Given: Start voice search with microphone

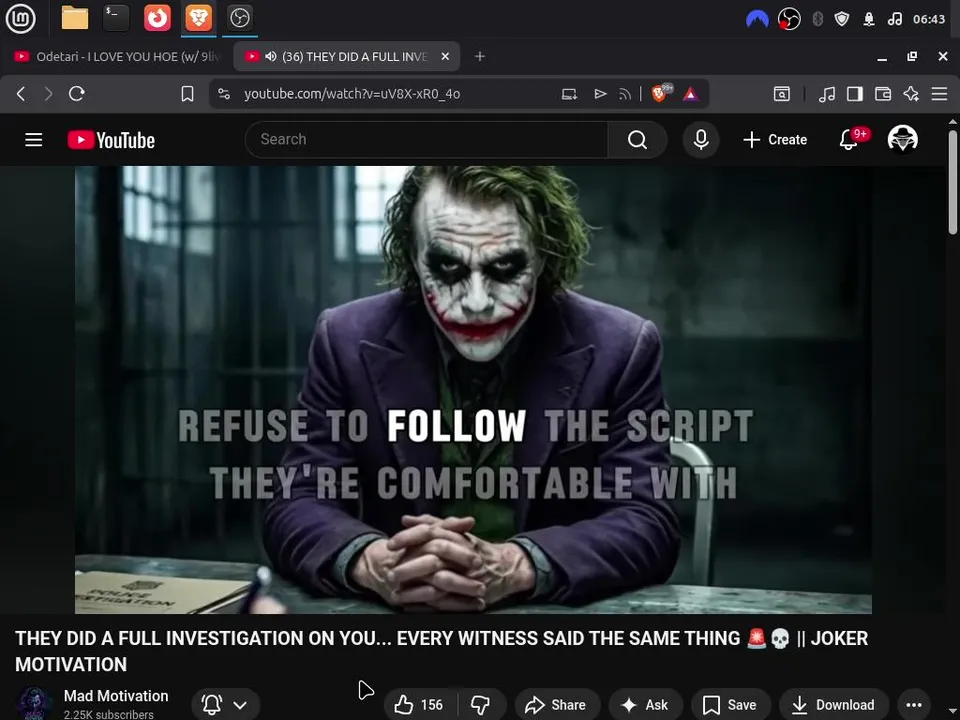Looking at the screenshot, I should tap(701, 140).
